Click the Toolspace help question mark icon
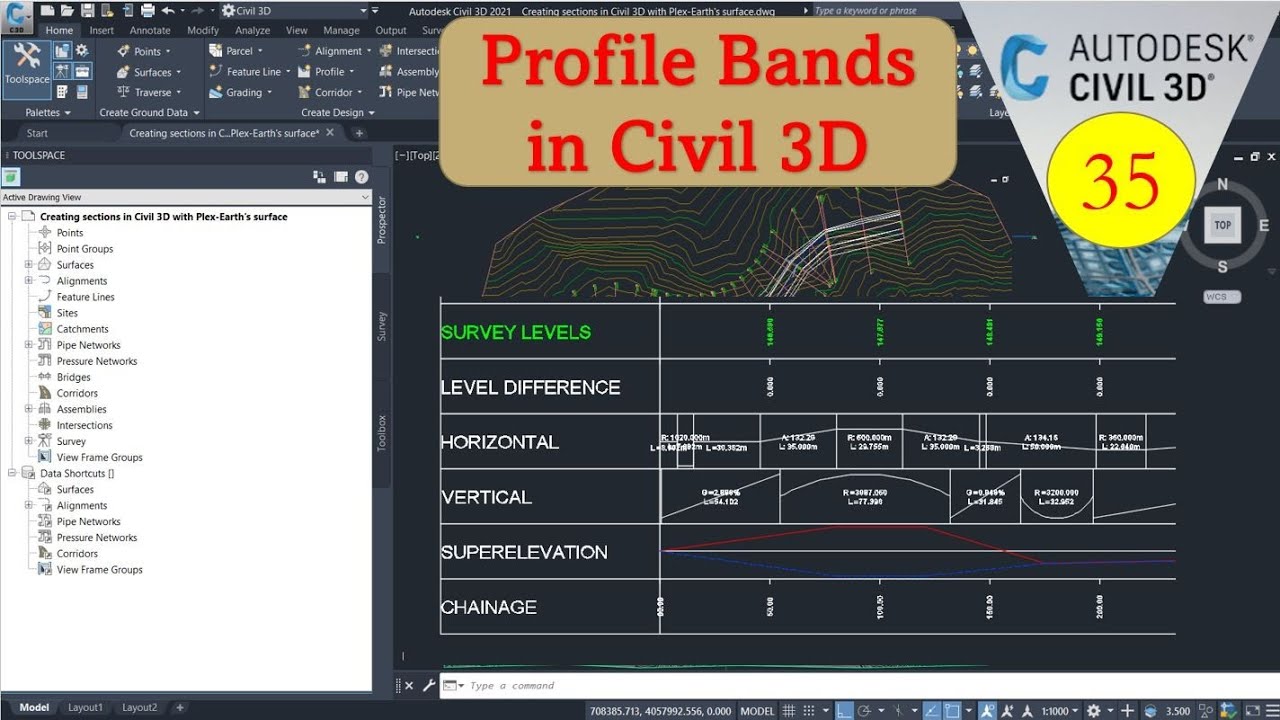 point(362,177)
